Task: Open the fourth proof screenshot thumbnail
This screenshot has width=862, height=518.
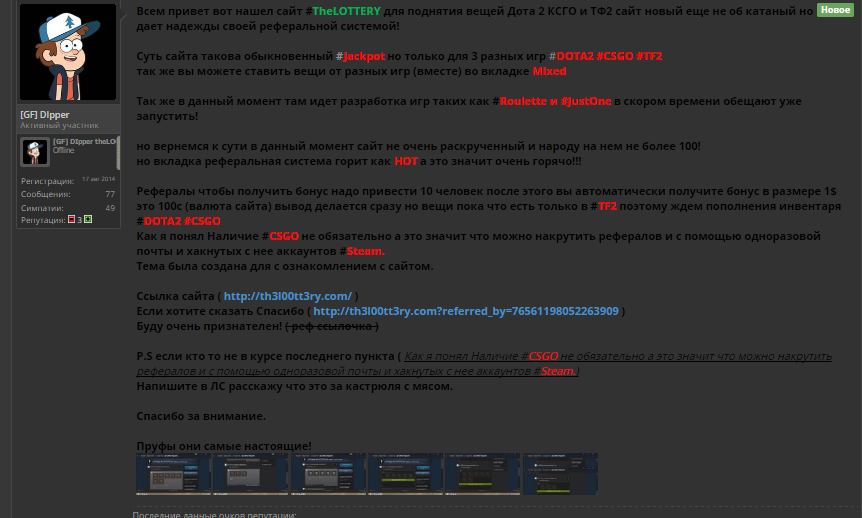Action: [x=405, y=474]
